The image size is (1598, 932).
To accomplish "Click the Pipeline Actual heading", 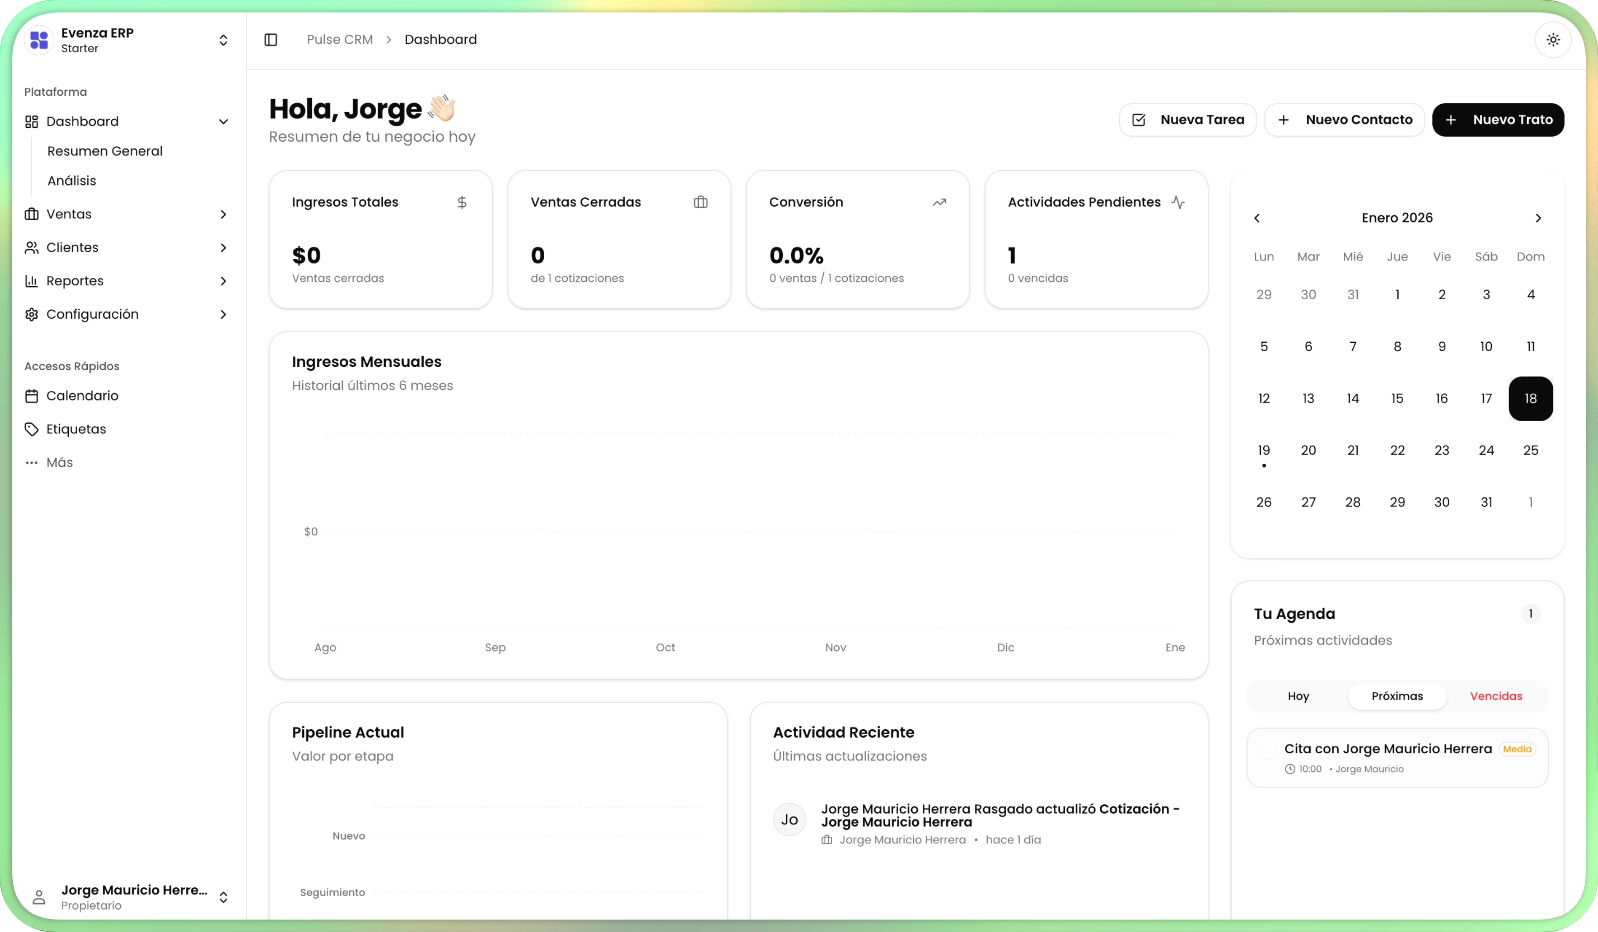I will pyautogui.click(x=348, y=733).
